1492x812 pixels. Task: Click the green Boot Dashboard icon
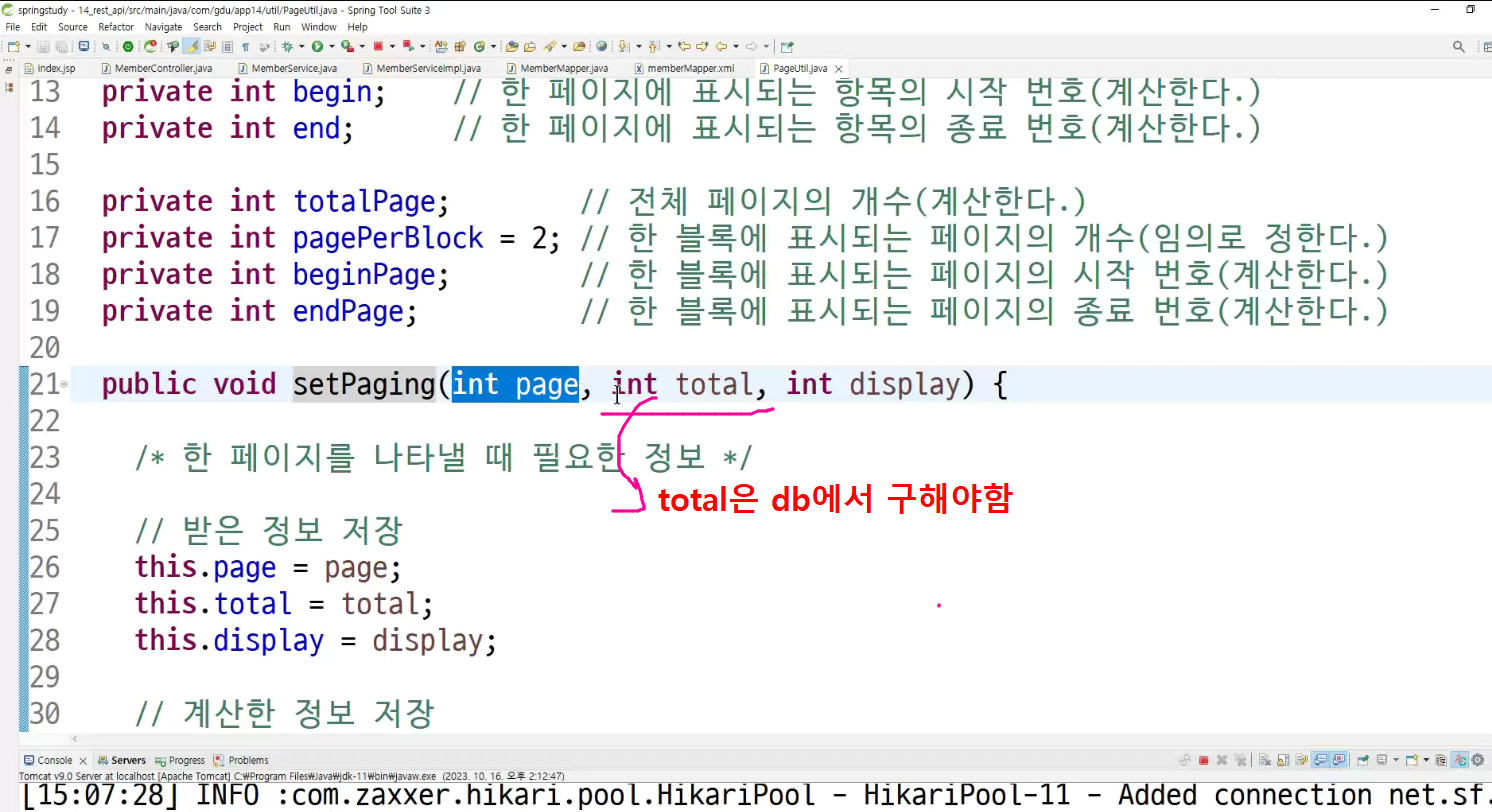coord(128,46)
